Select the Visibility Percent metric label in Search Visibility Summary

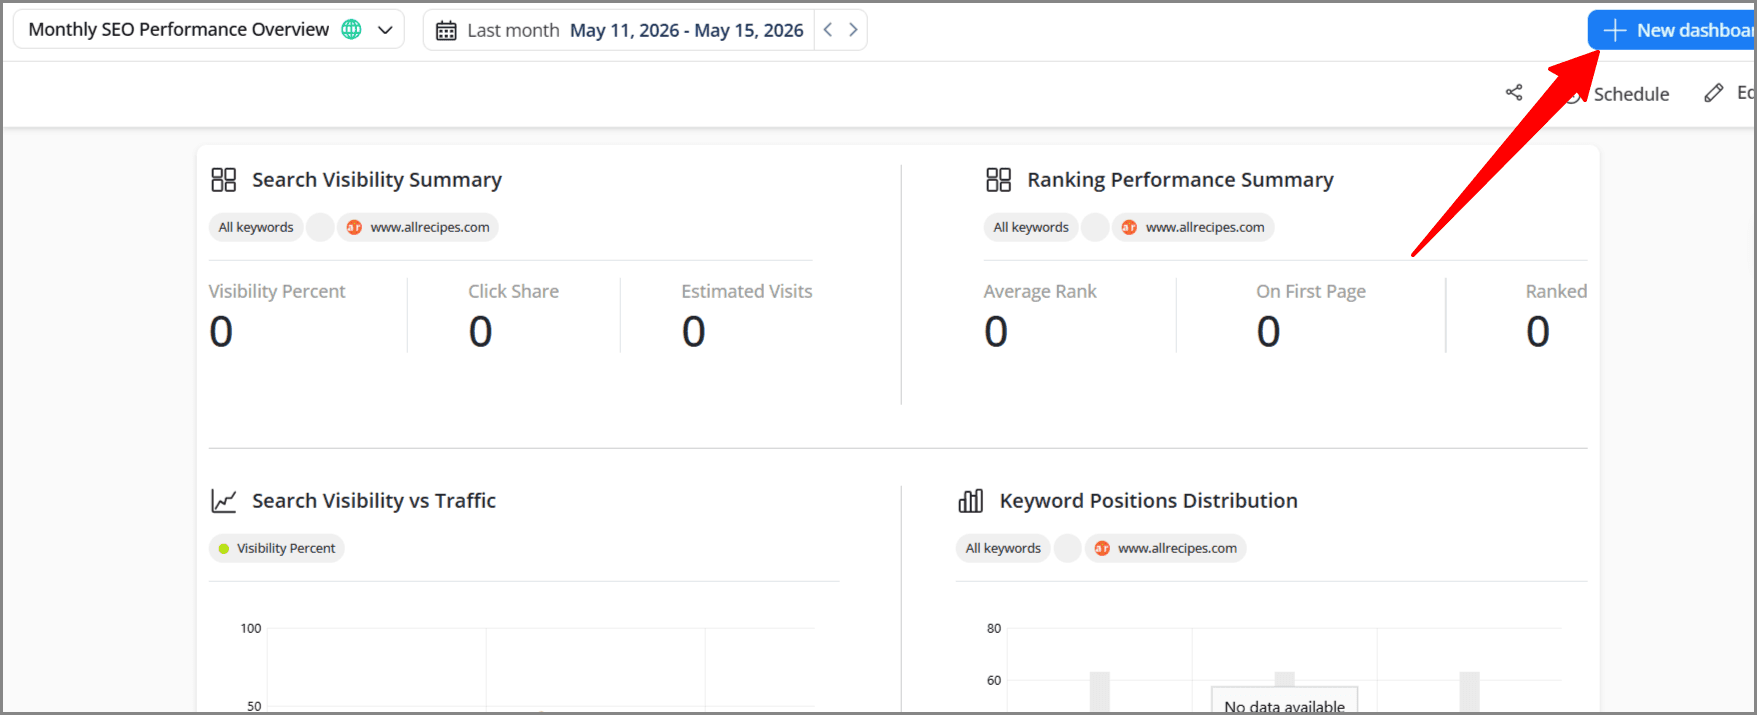(277, 291)
